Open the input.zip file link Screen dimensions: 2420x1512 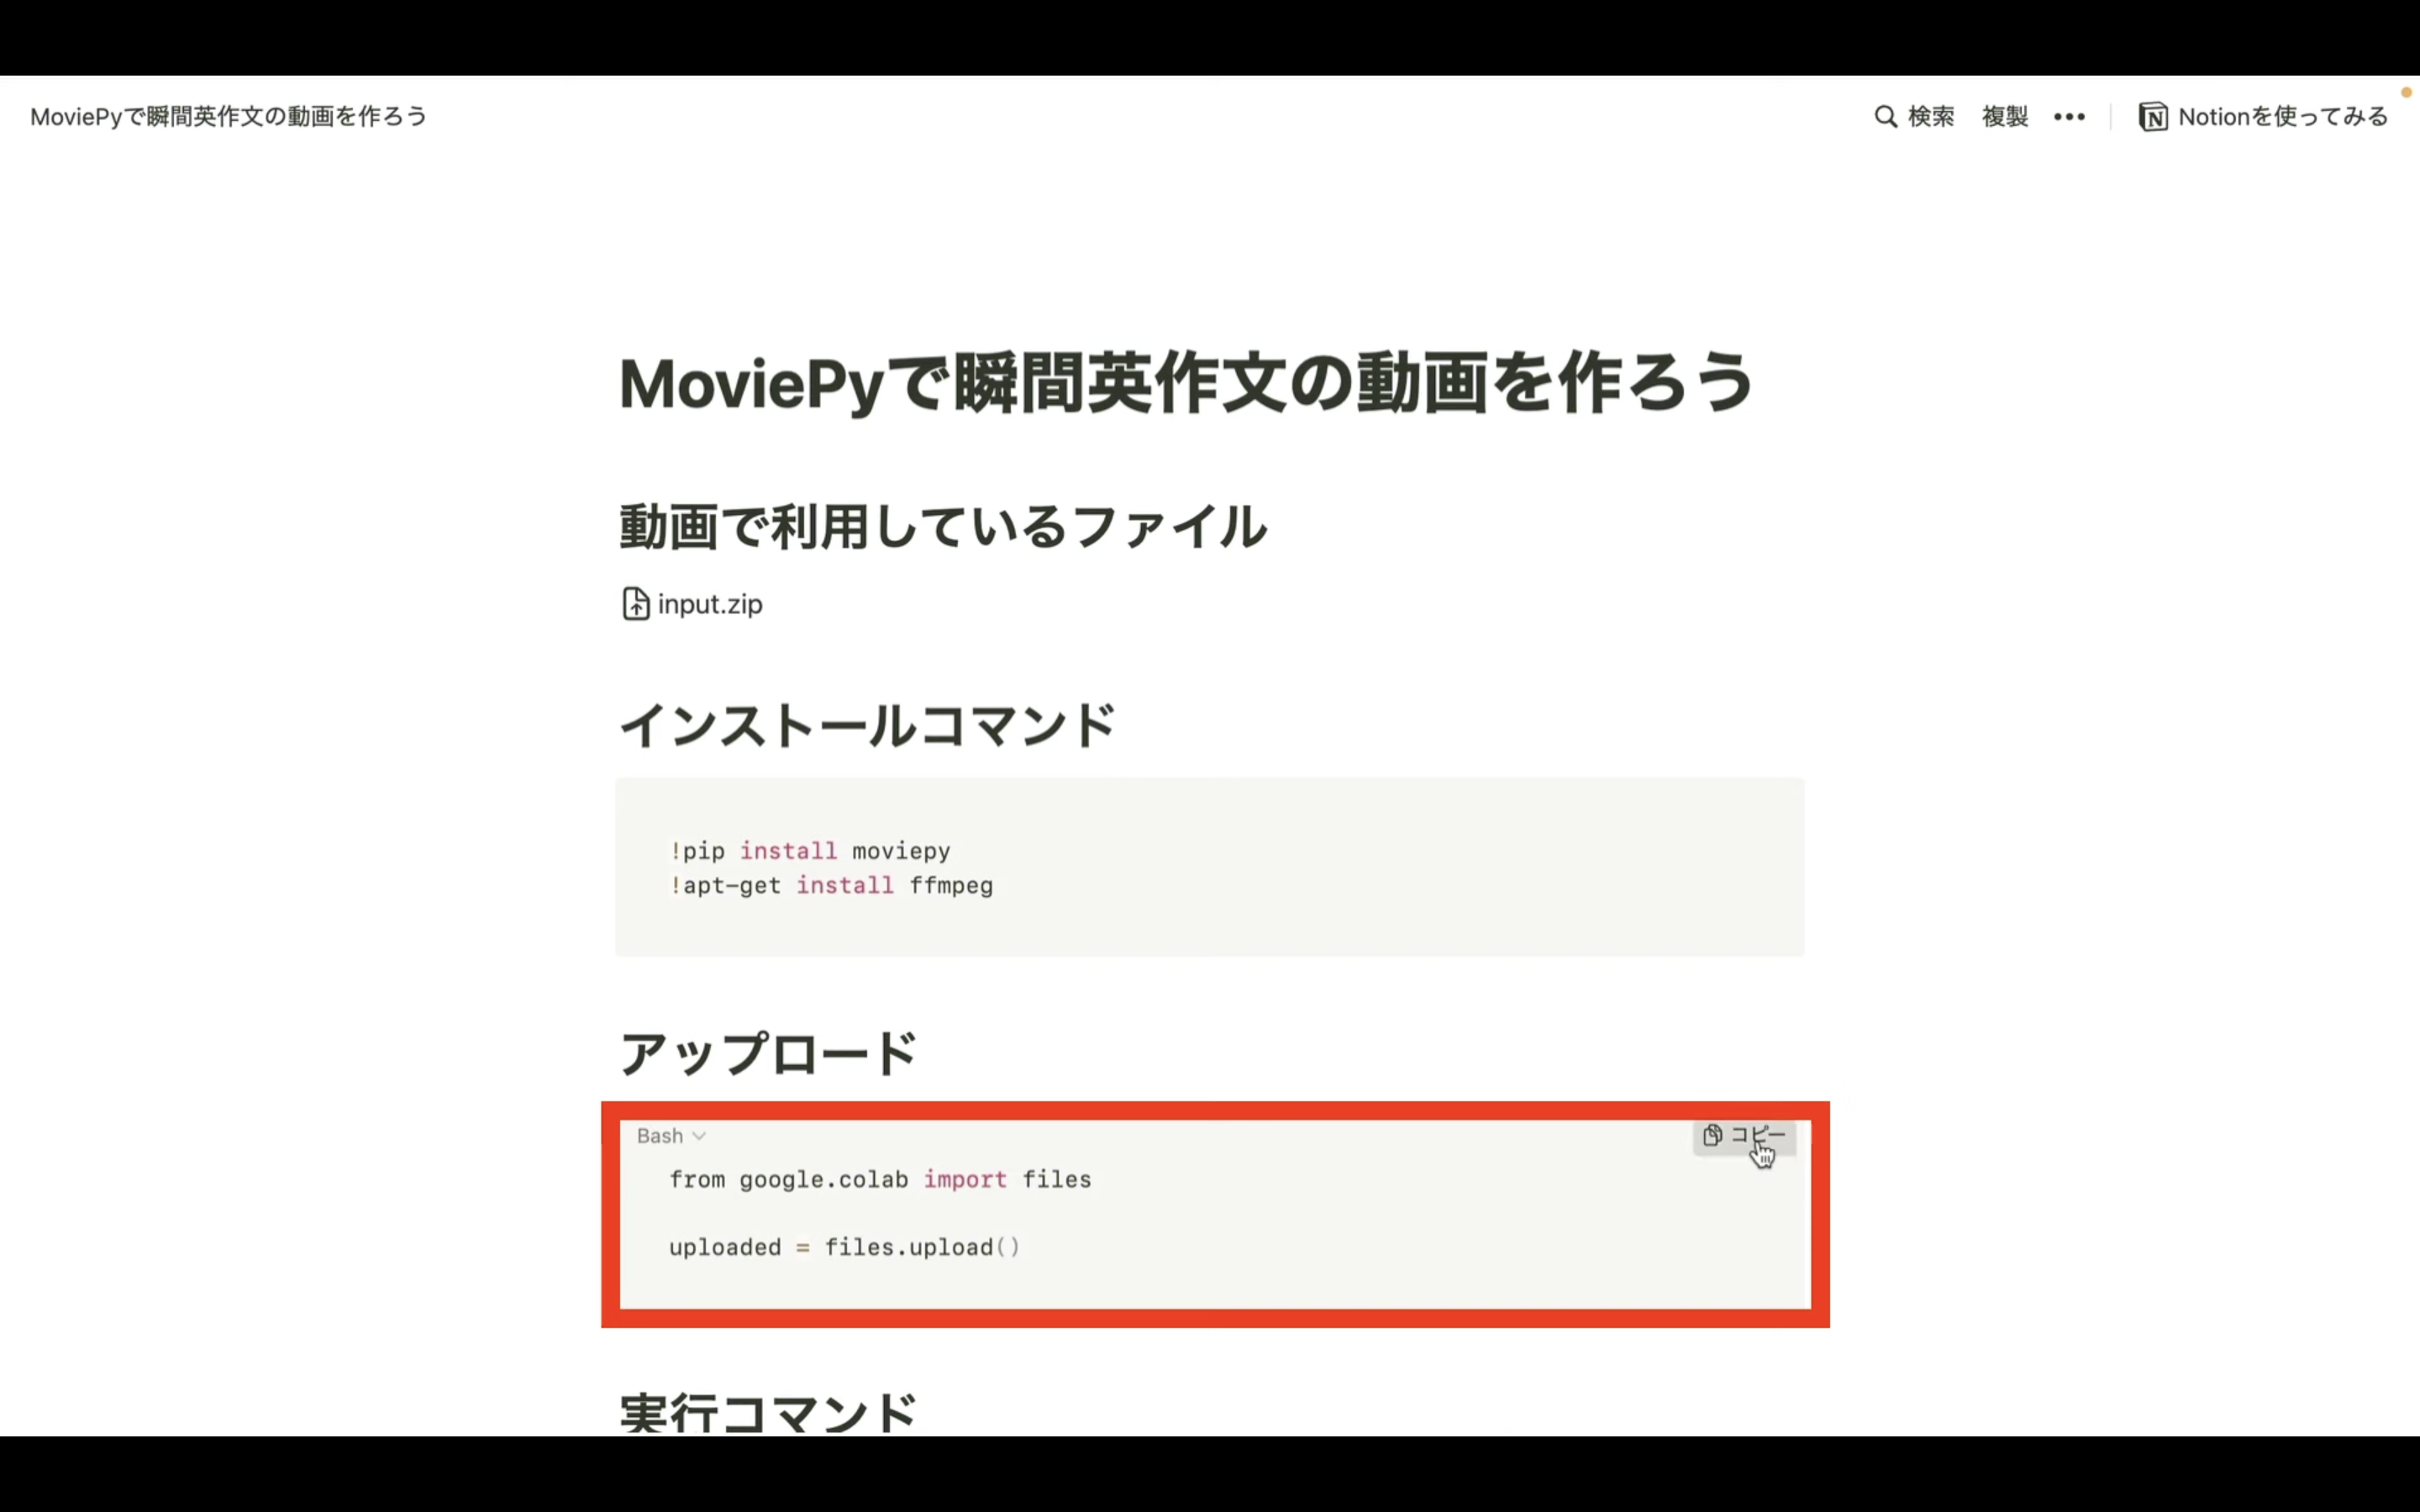click(x=710, y=604)
